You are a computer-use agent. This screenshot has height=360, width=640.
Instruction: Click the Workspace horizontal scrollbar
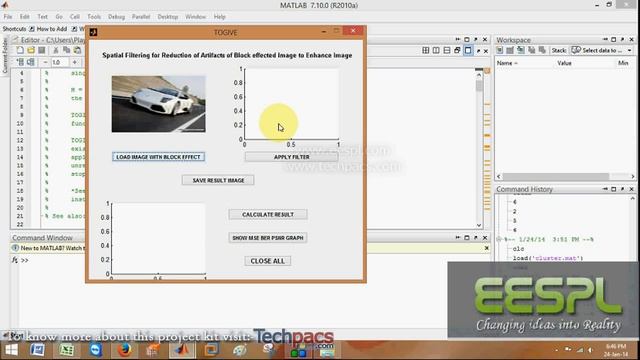click(x=565, y=176)
